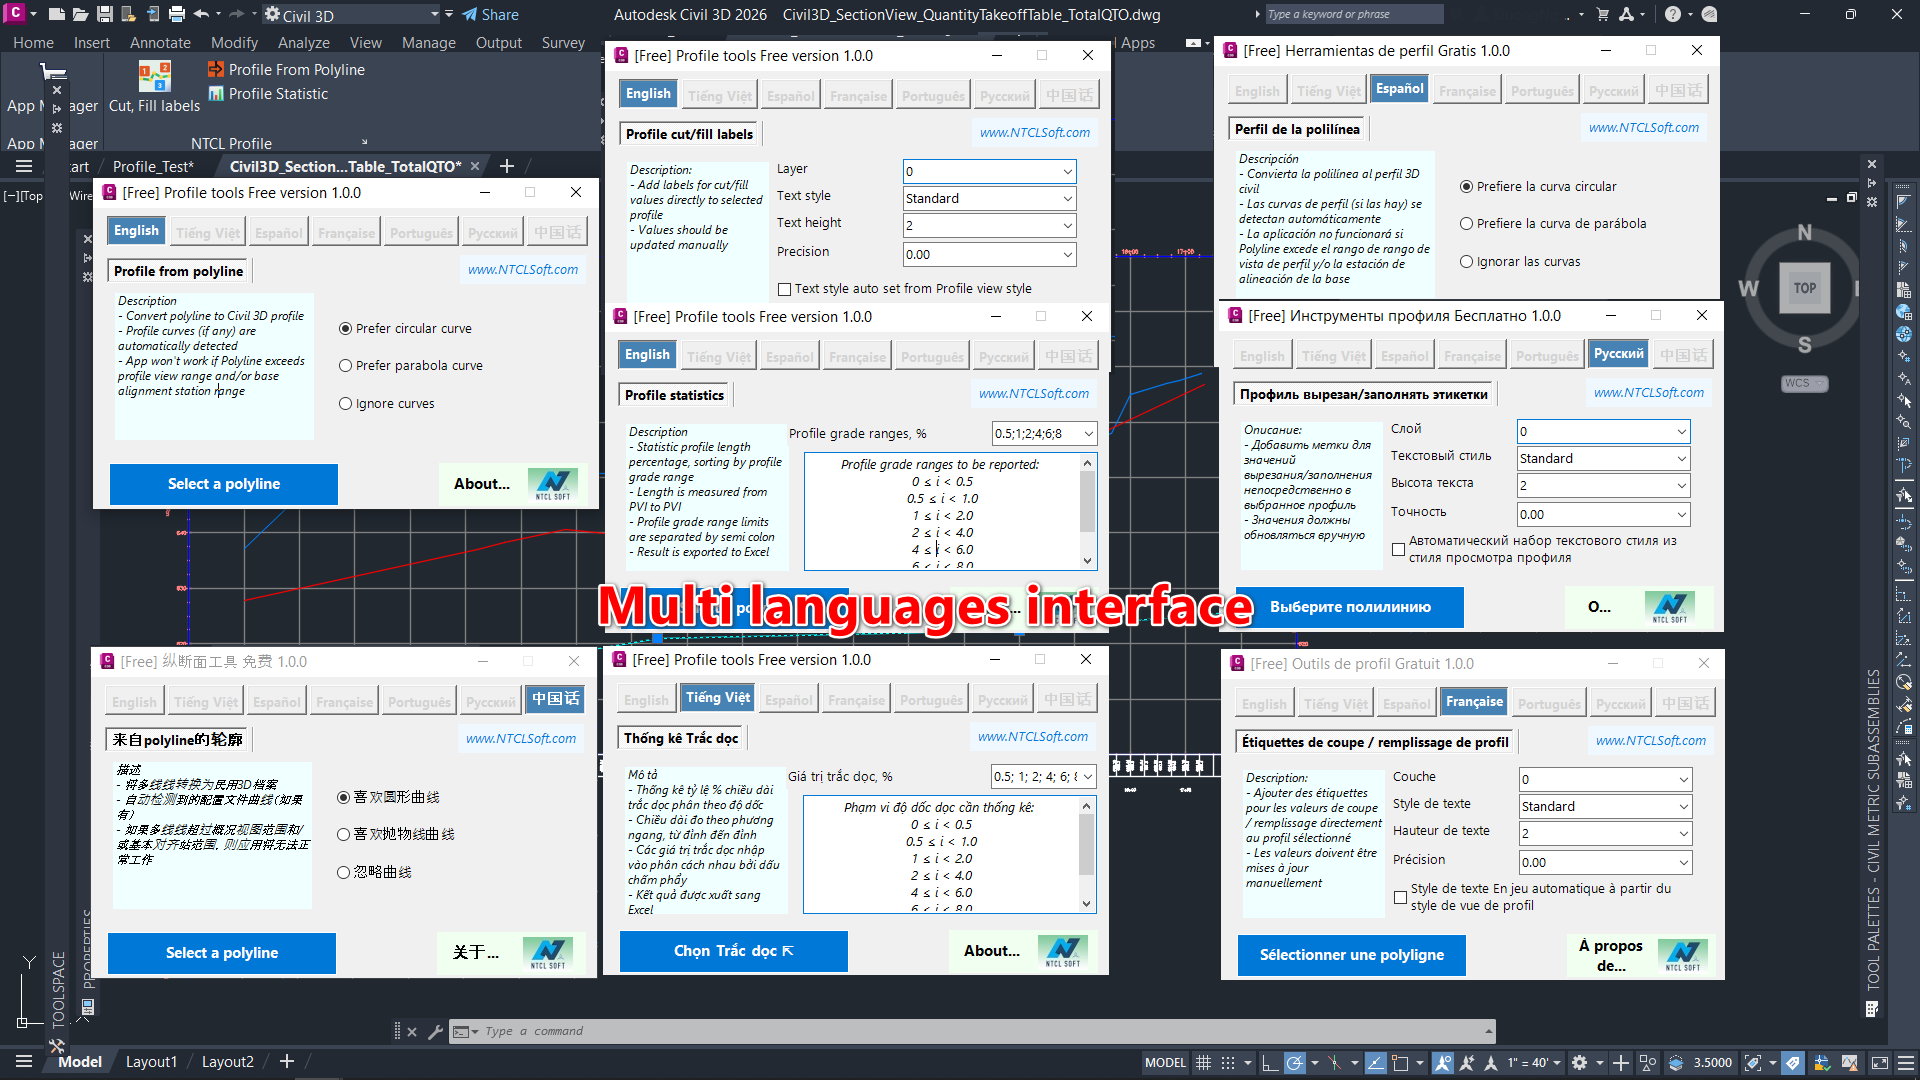The height and width of the screenshot is (1080, 1920).
Task: Click the Profile Statistic ribbon icon
Action: point(215,93)
